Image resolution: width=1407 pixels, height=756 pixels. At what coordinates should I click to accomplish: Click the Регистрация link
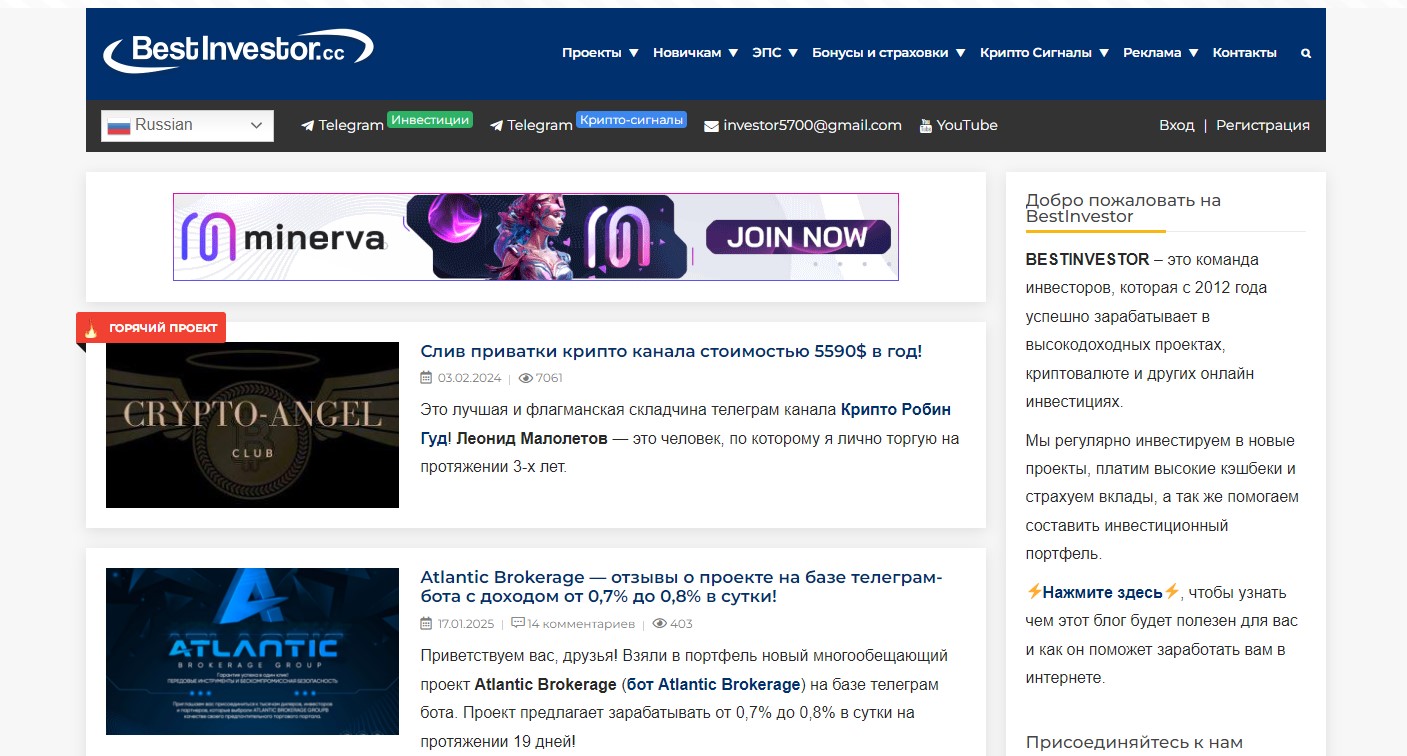coord(1263,126)
